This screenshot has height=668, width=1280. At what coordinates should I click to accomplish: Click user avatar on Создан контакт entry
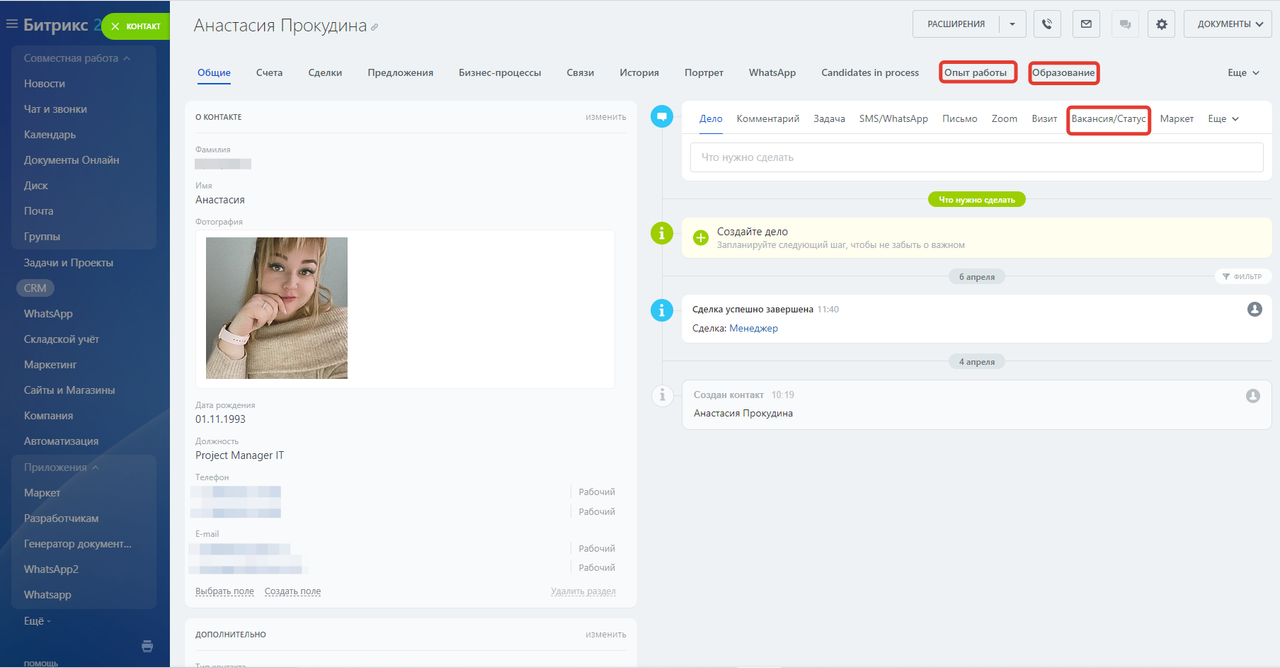pos(1253,396)
